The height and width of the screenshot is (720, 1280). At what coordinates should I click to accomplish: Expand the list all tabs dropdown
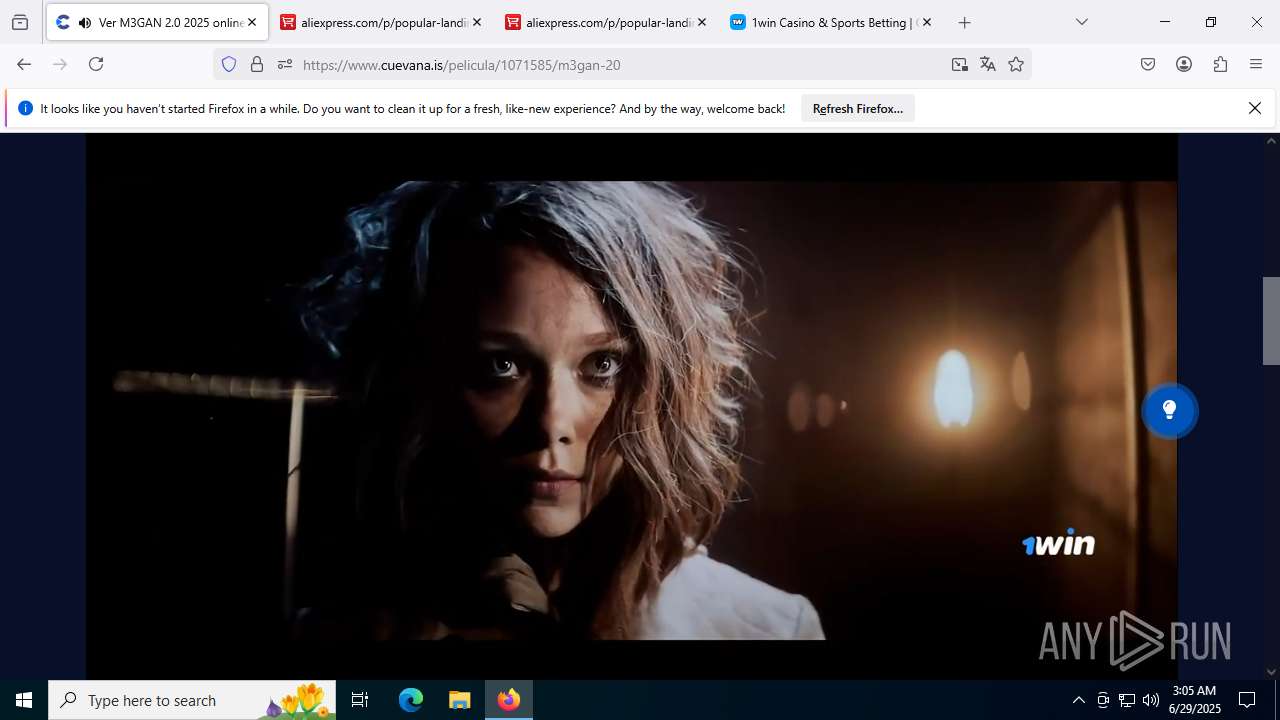click(1082, 22)
